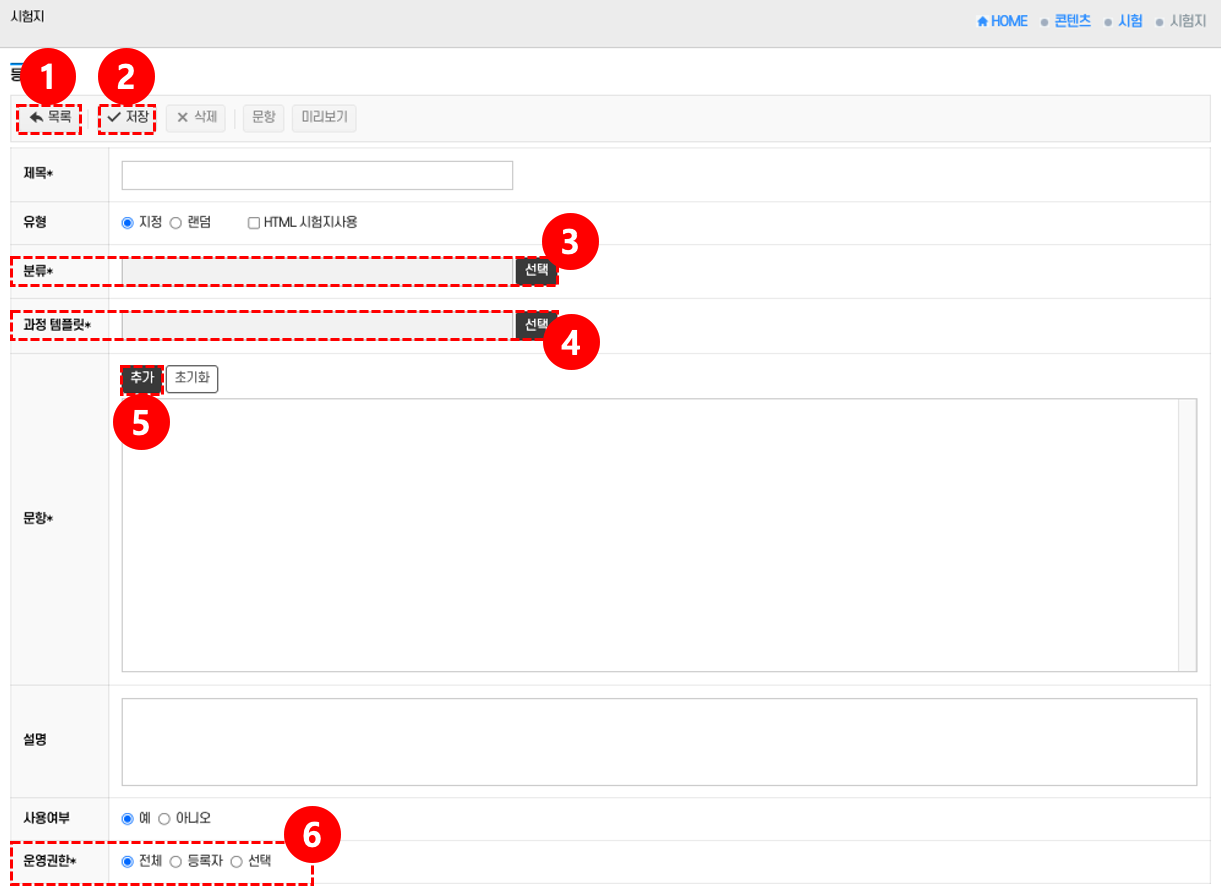The width and height of the screenshot is (1221, 890).
Task: Open the 분류 선택 picker button
Action: click(536, 270)
